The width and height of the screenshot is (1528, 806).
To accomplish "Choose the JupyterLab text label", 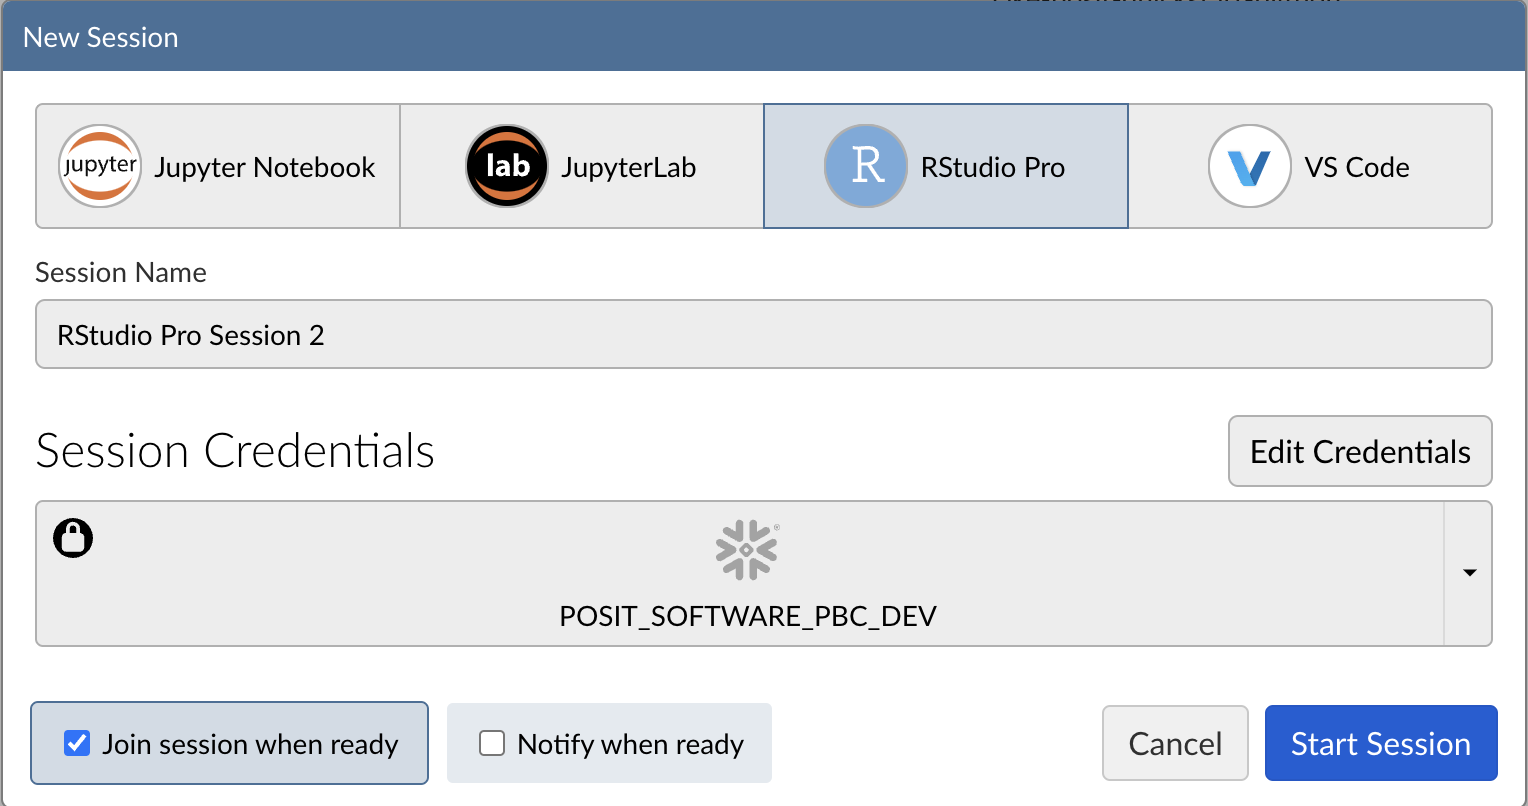I will 628,167.
